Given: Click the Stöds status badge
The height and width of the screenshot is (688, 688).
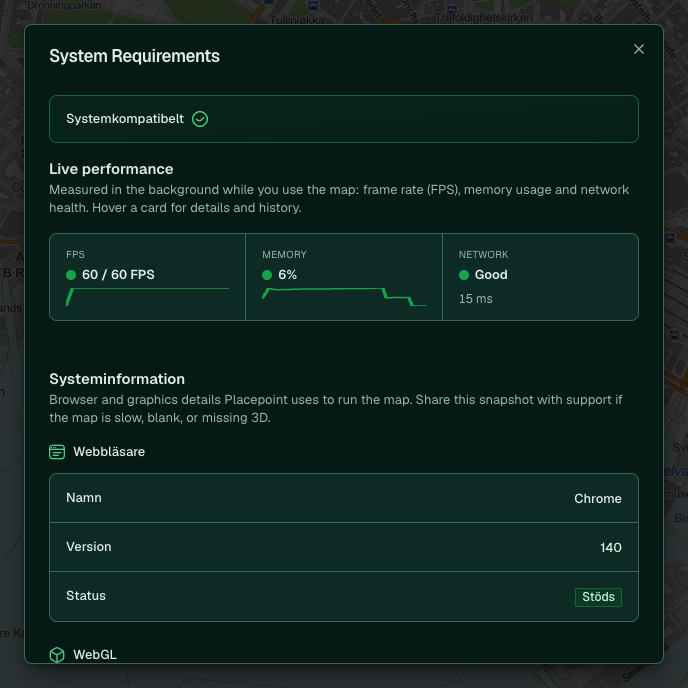Looking at the screenshot, I should [x=598, y=597].
